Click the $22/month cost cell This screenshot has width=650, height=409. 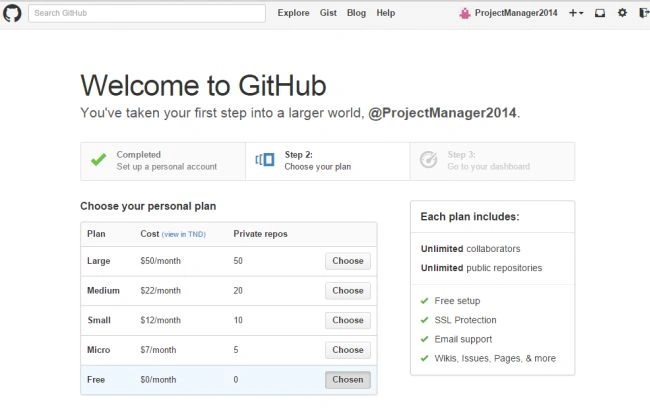[x=160, y=291]
